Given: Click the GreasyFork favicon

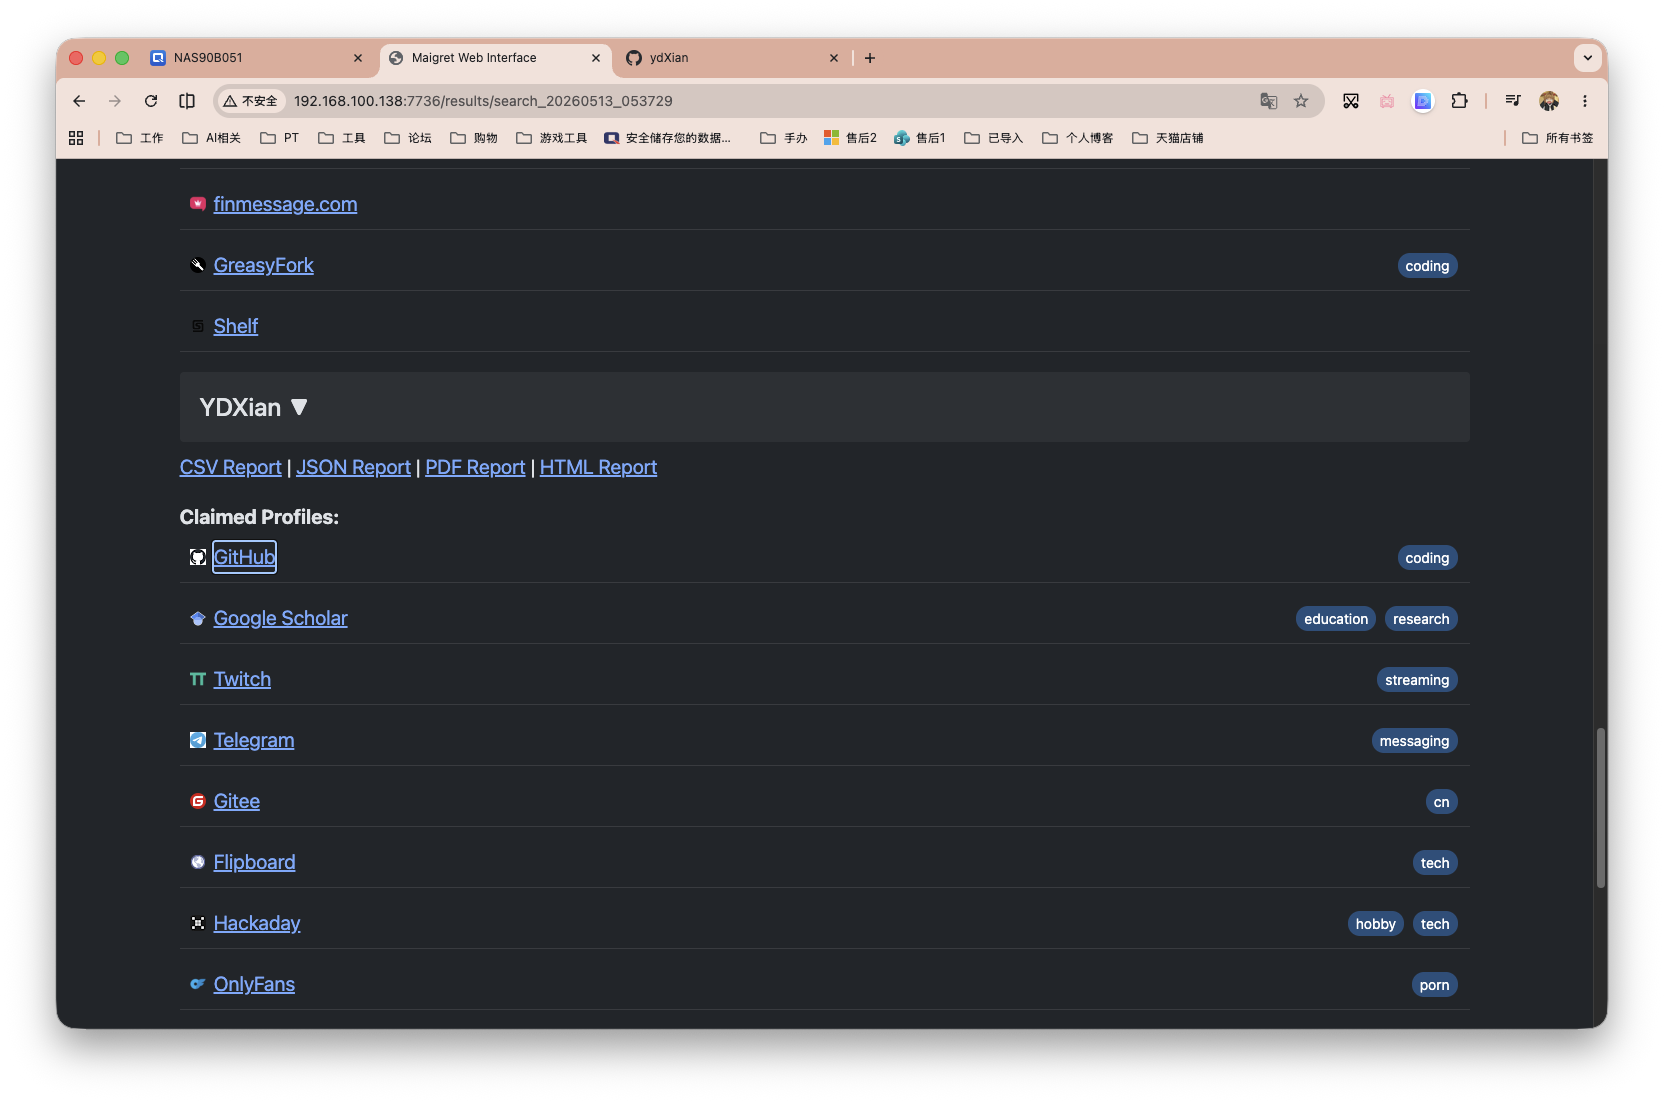Looking at the screenshot, I should (x=198, y=265).
